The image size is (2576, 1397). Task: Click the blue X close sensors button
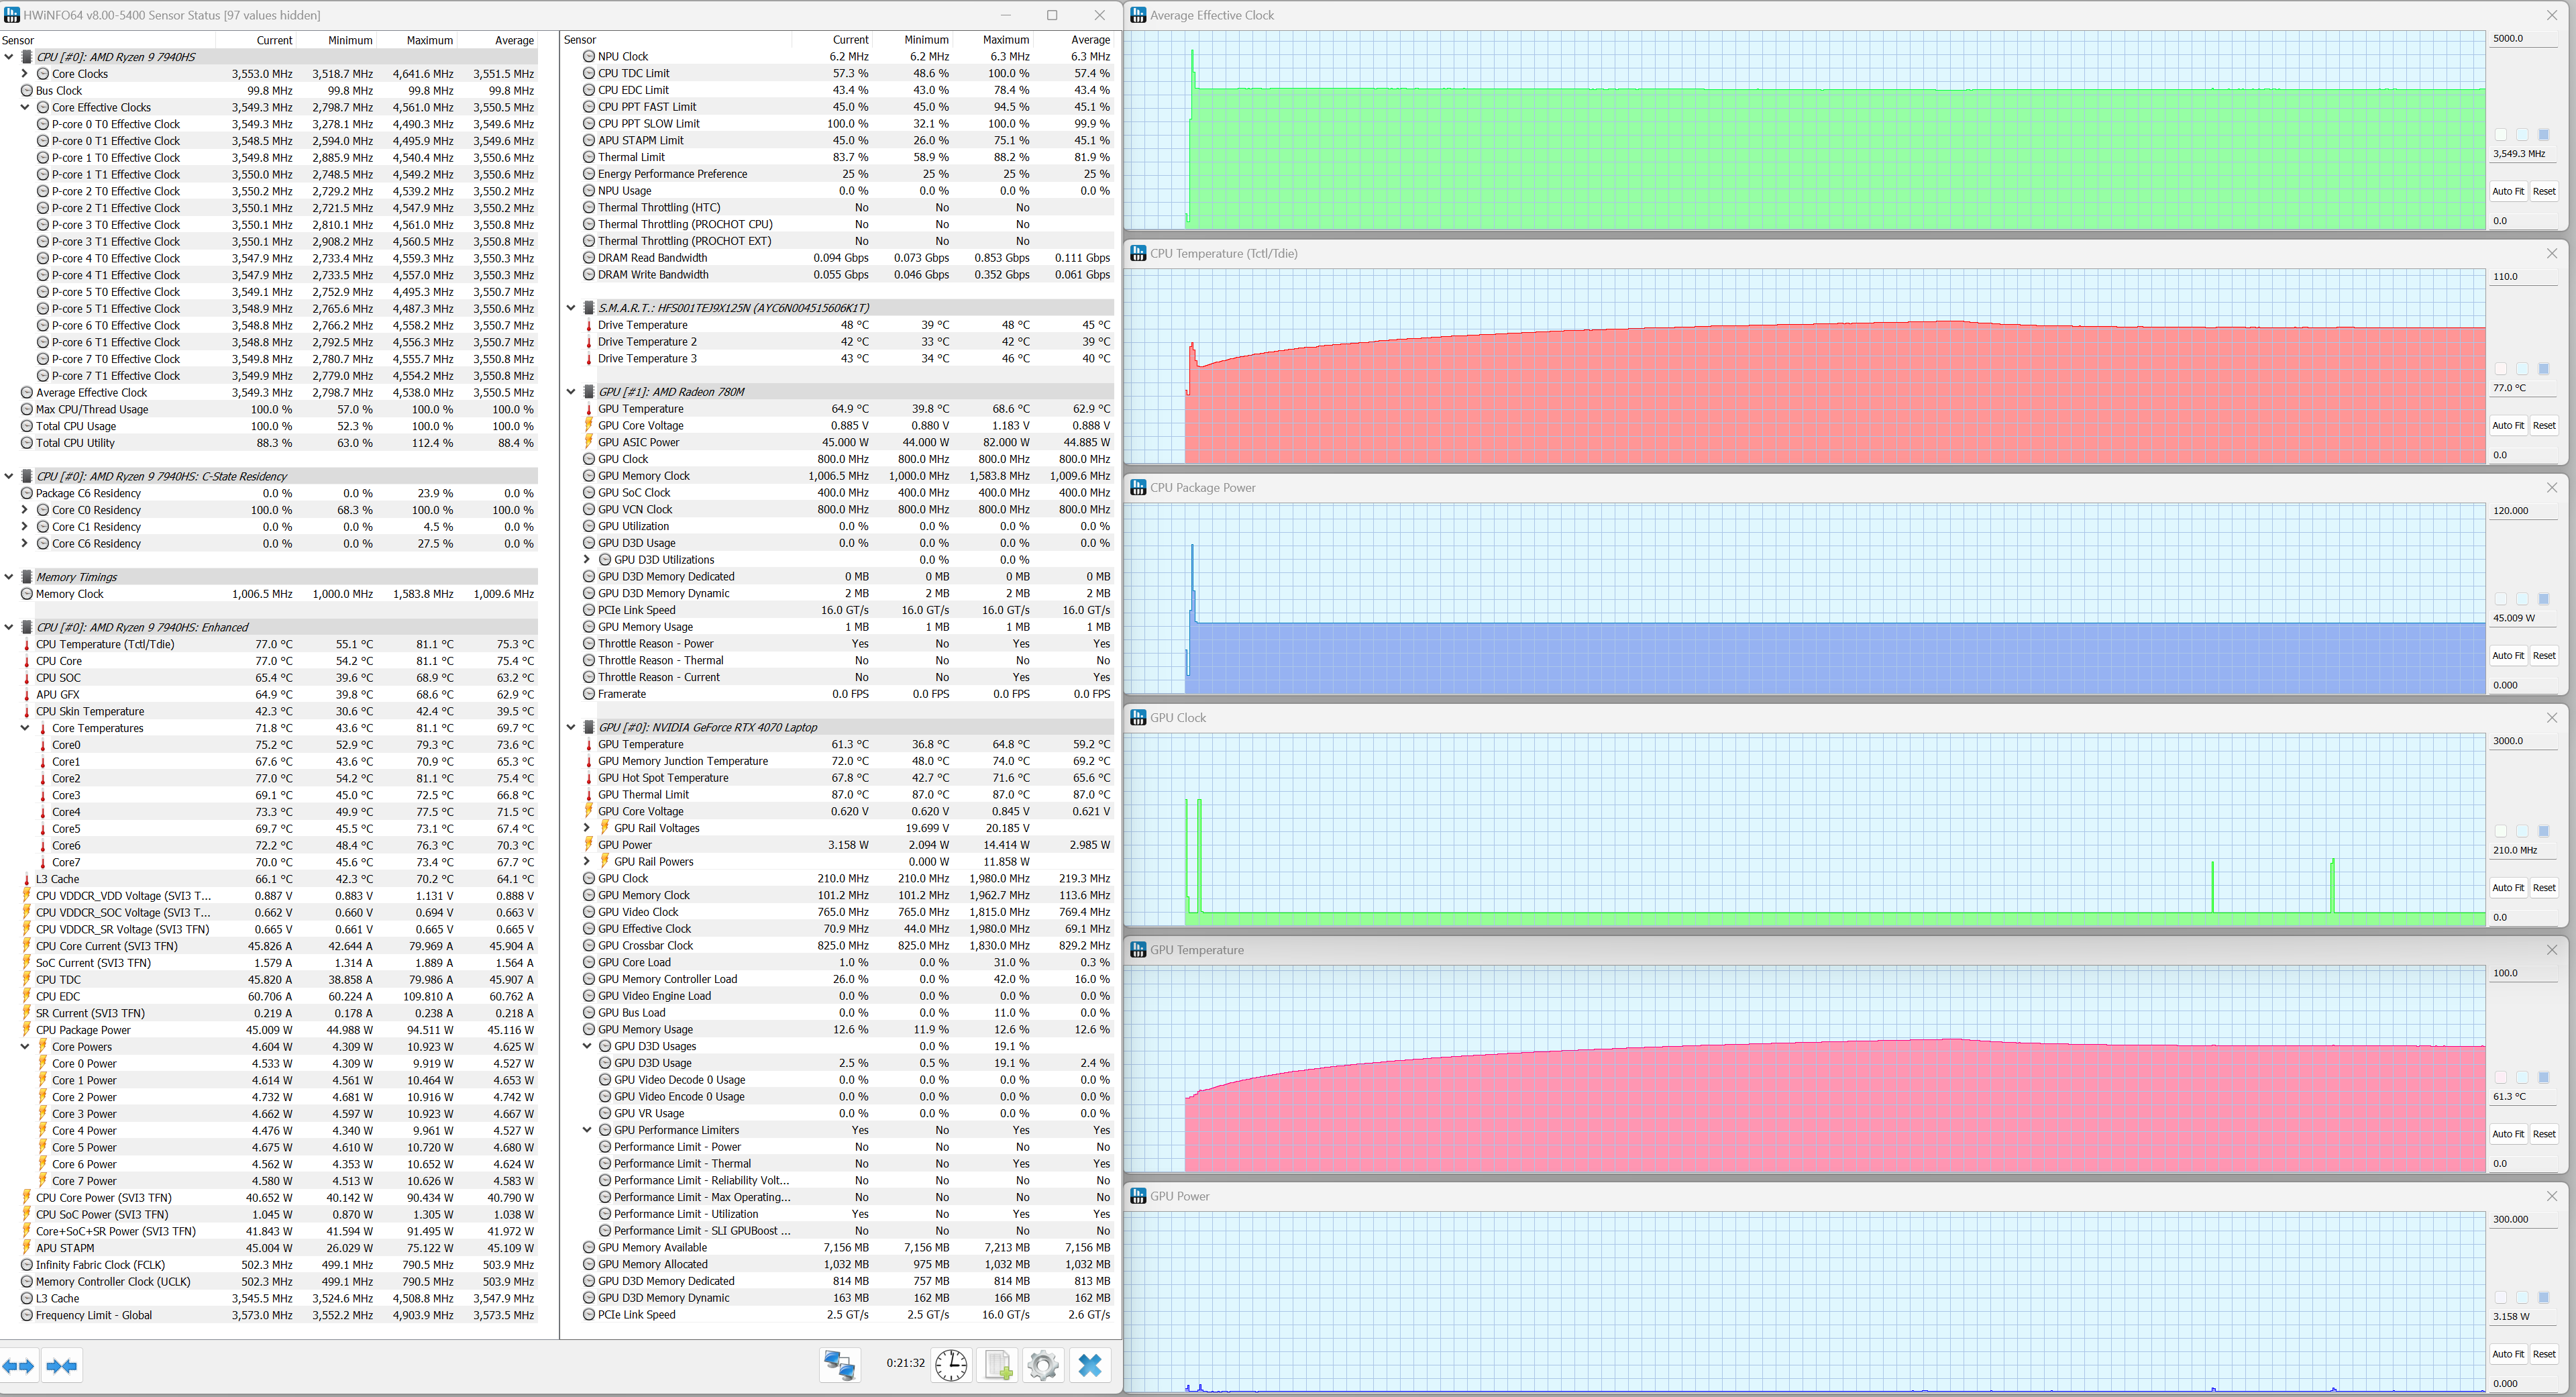click(1090, 1365)
